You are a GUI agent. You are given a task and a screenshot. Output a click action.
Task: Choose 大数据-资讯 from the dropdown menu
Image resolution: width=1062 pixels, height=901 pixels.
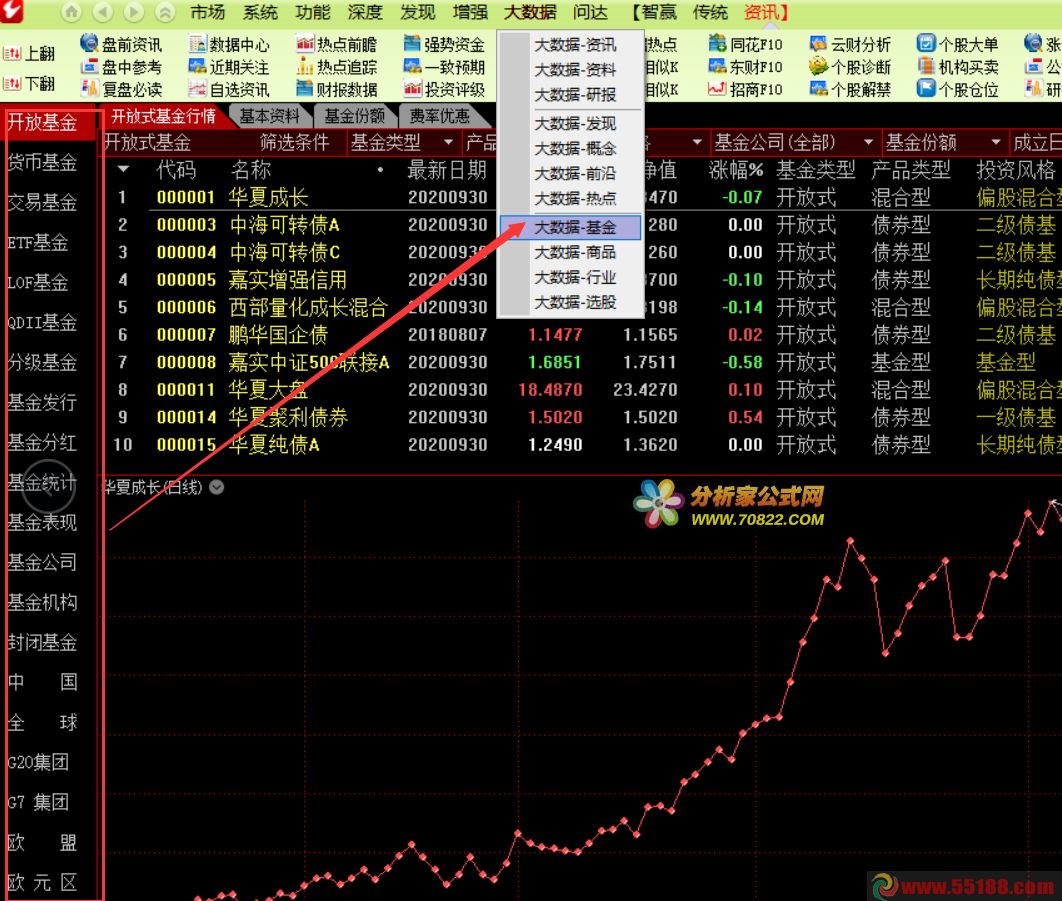570,45
